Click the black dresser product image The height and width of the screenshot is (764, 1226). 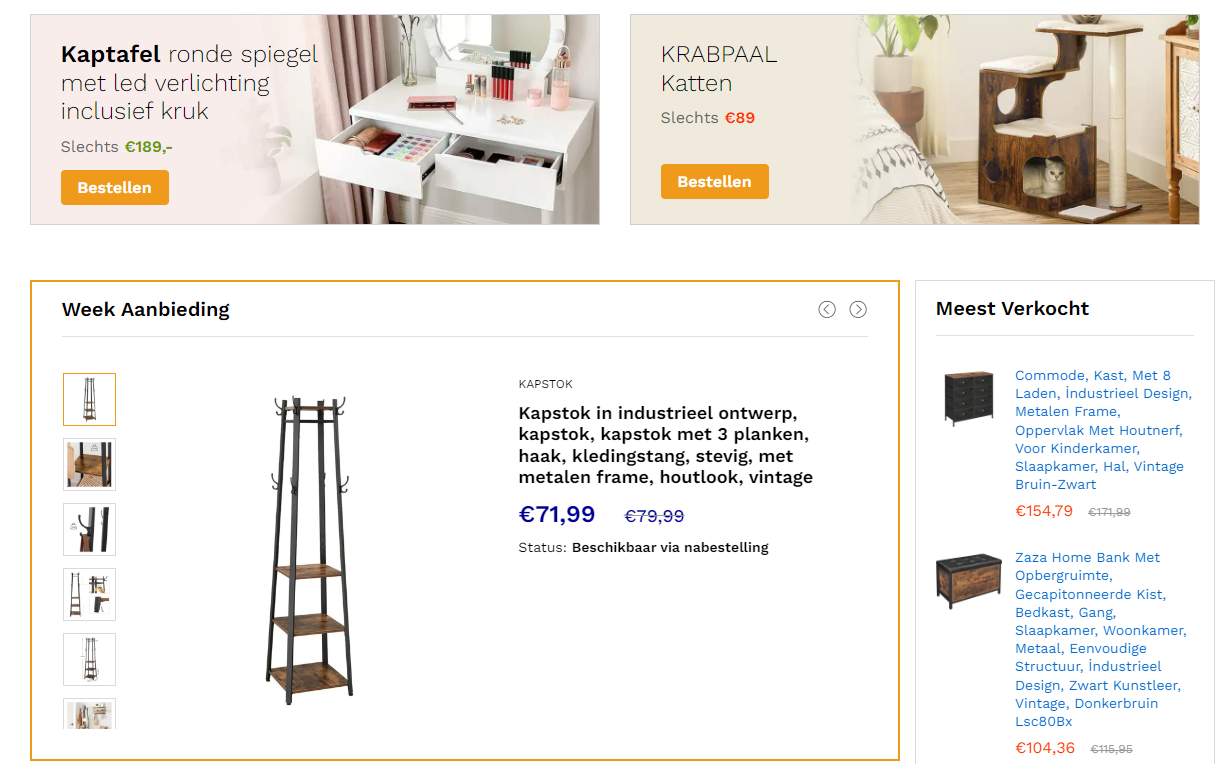coord(969,398)
